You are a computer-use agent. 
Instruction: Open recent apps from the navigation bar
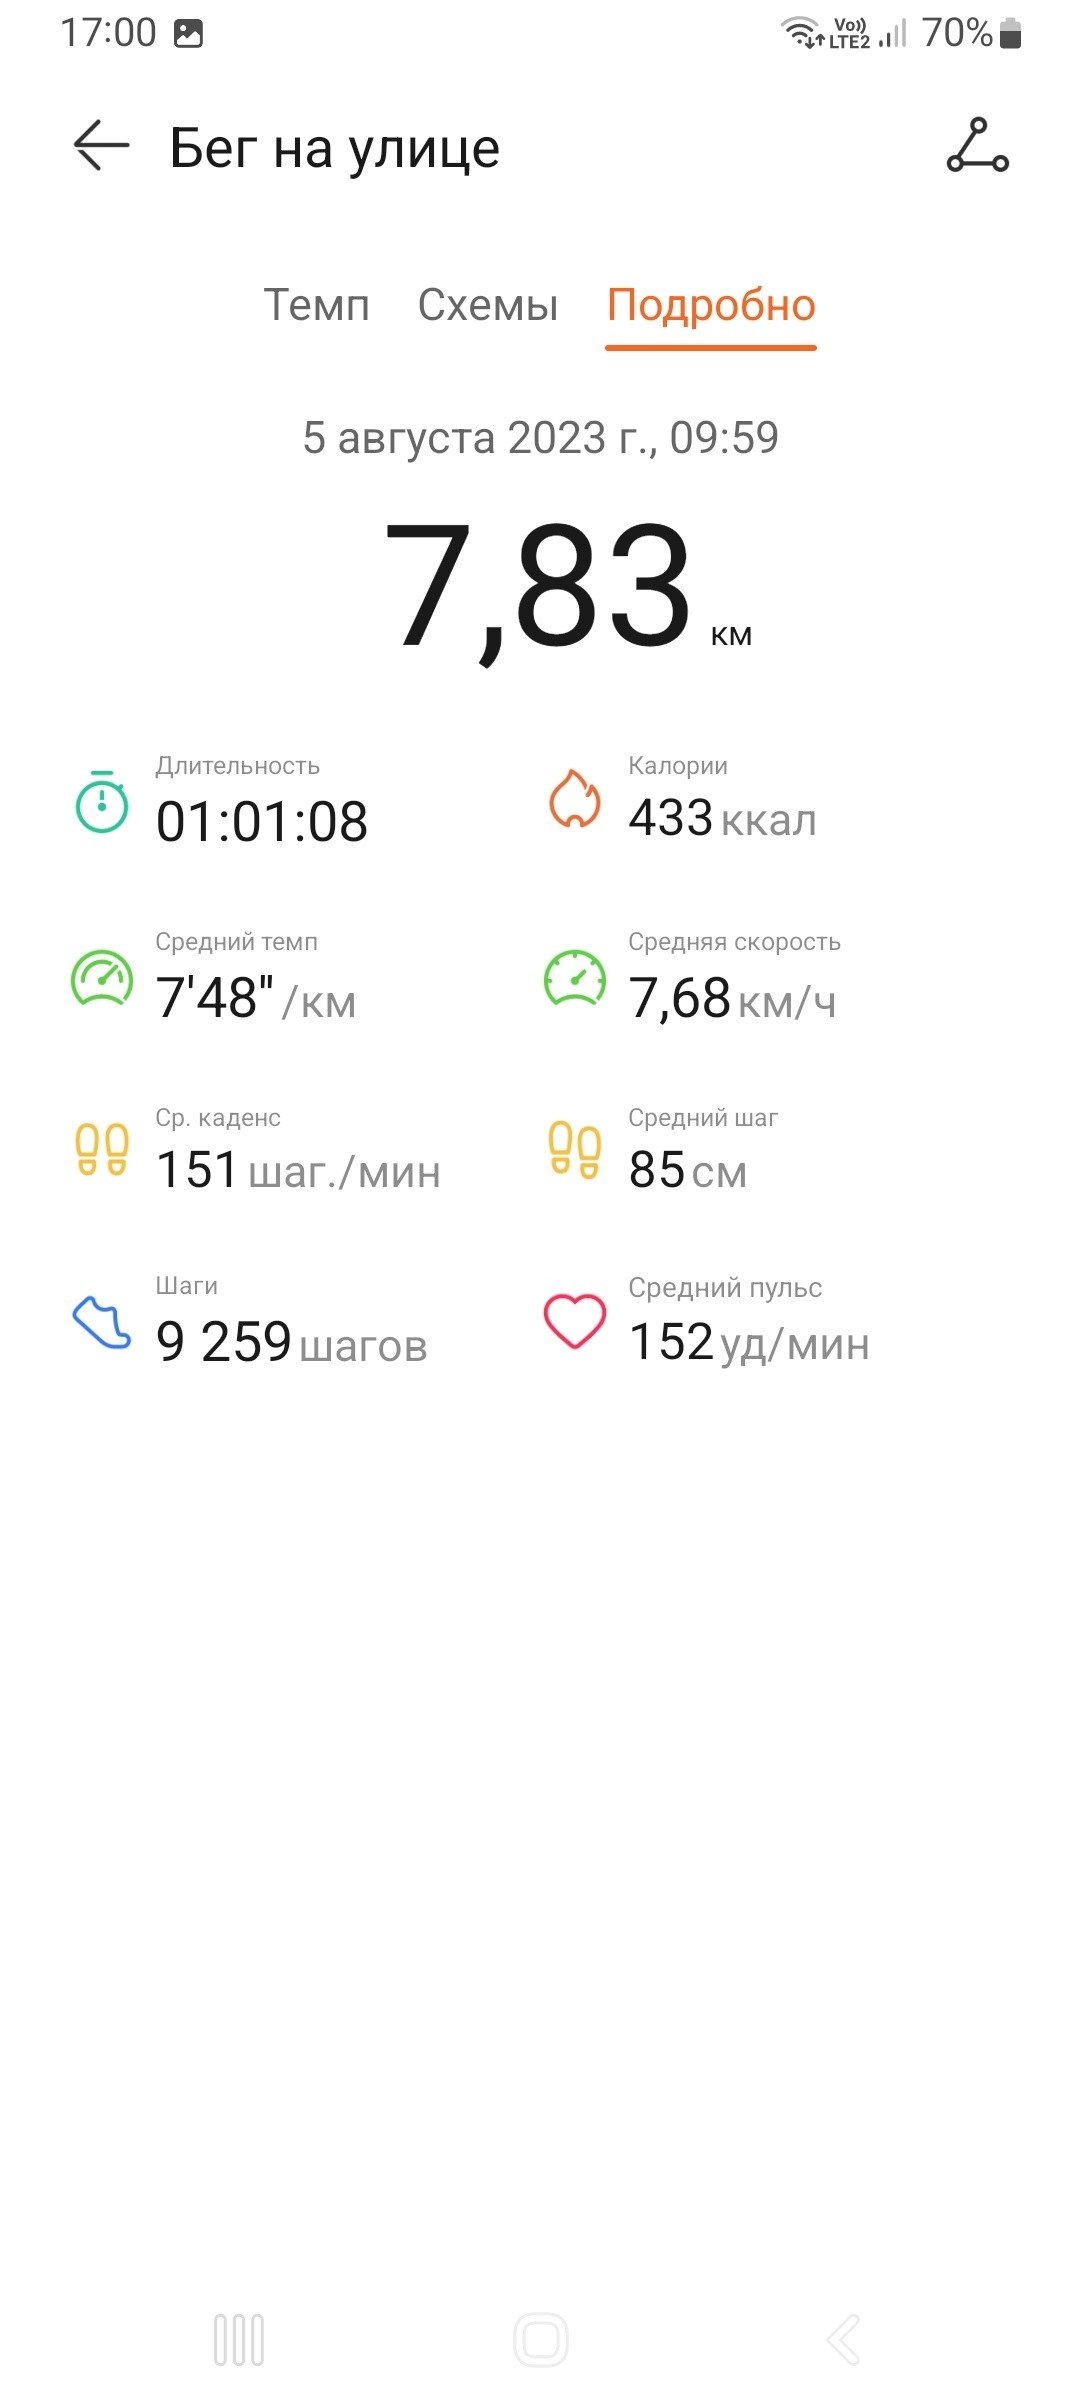pyautogui.click(x=239, y=2340)
